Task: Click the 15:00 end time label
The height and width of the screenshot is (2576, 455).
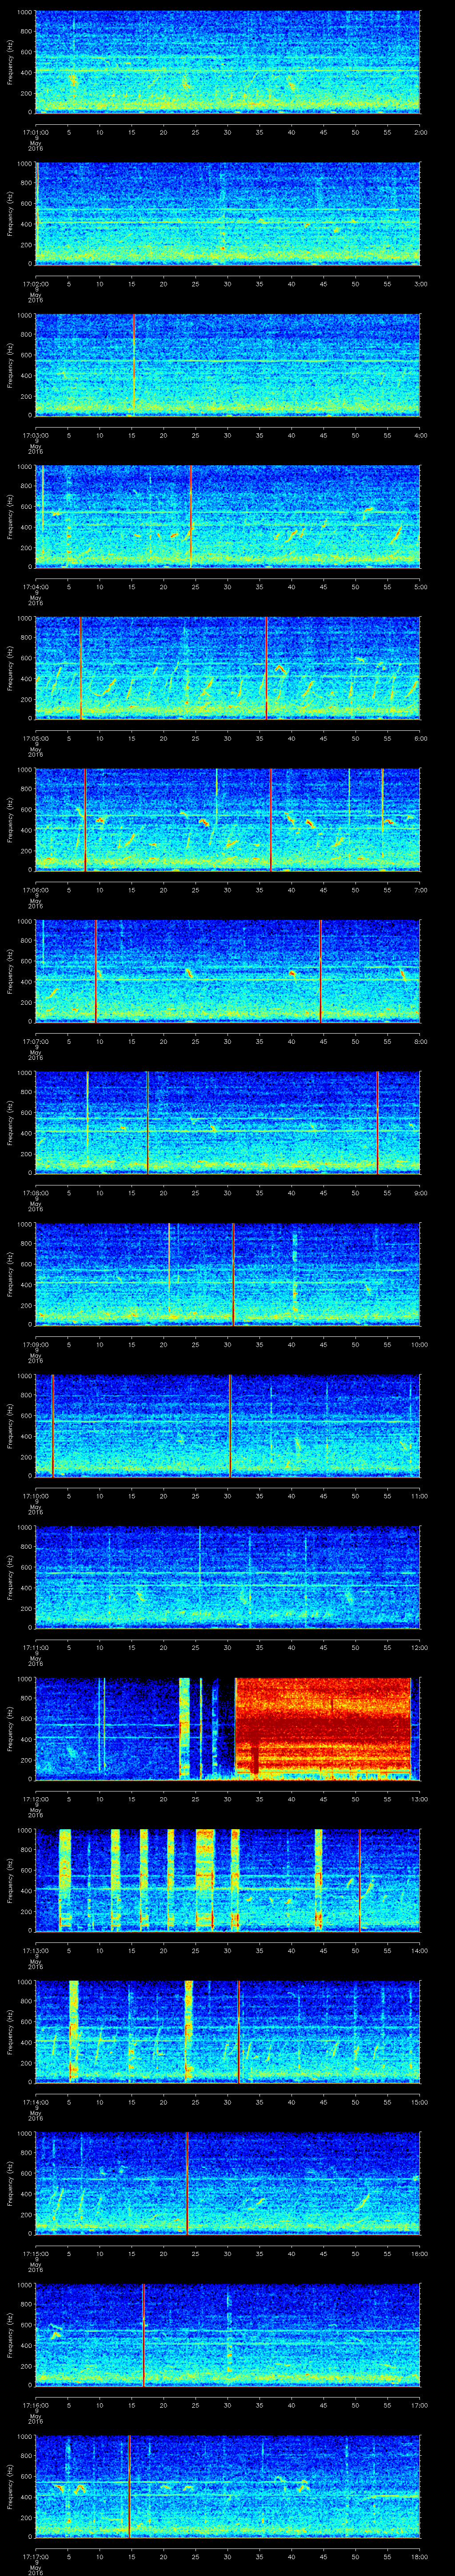Action: point(419,2101)
